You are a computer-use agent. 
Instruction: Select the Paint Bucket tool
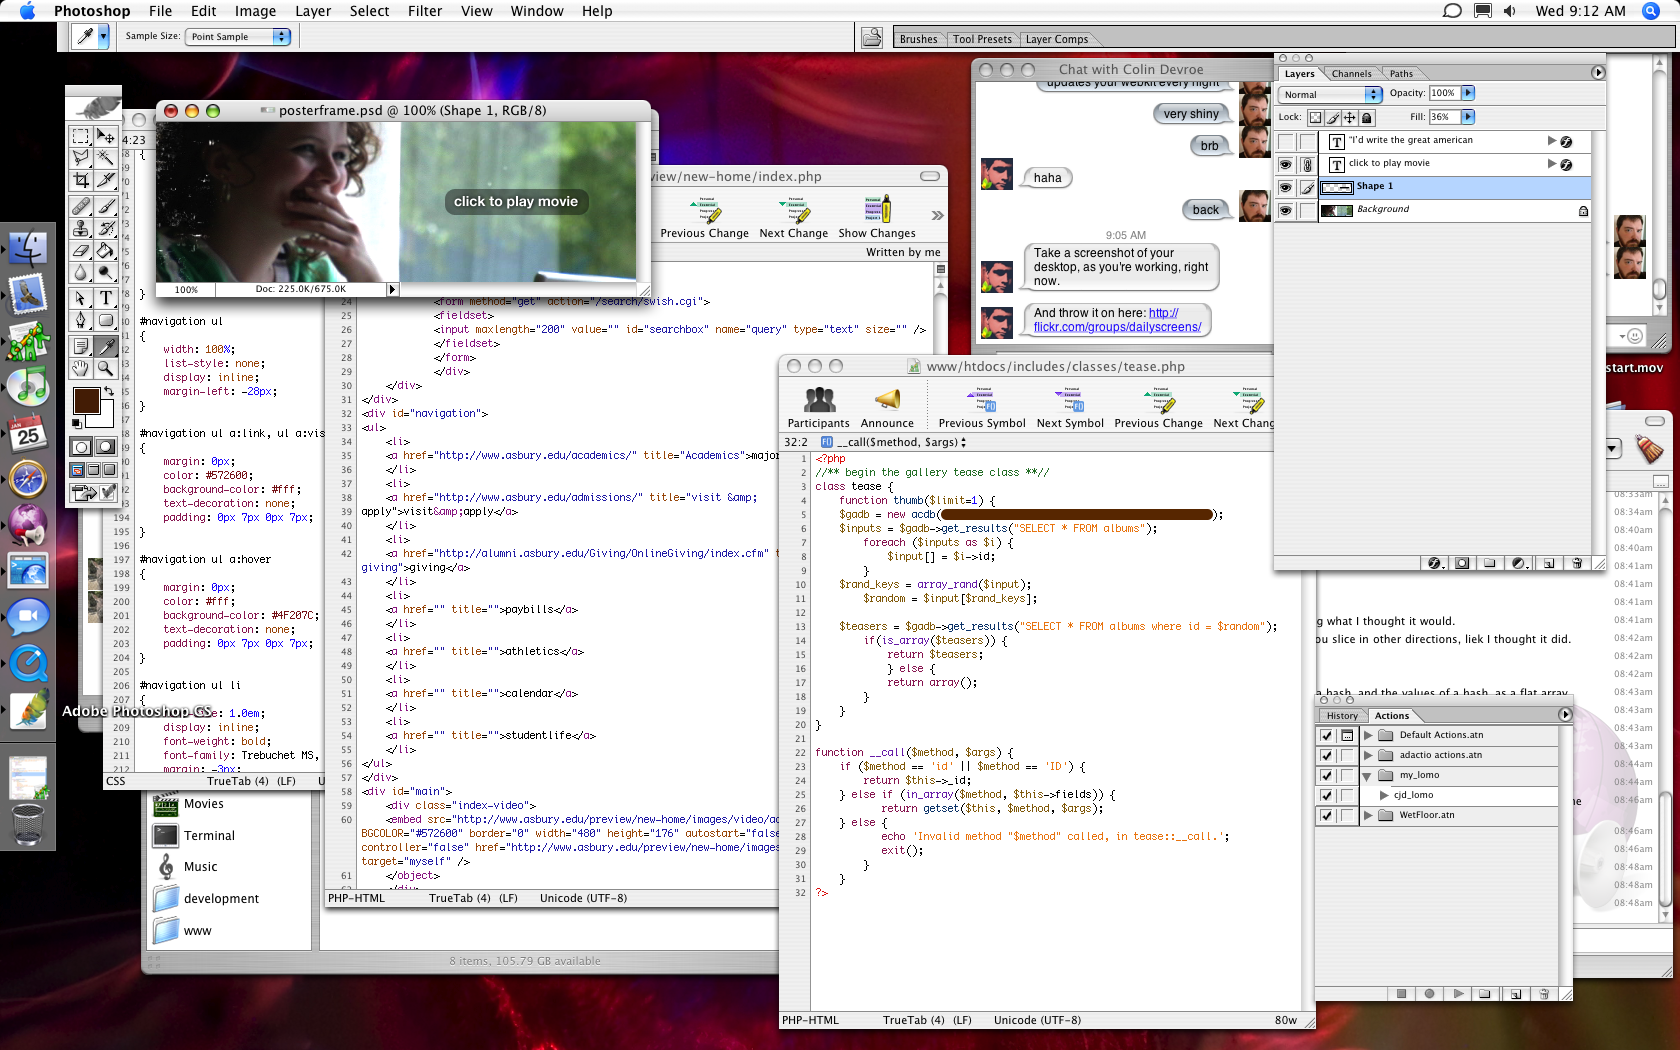click(105, 250)
